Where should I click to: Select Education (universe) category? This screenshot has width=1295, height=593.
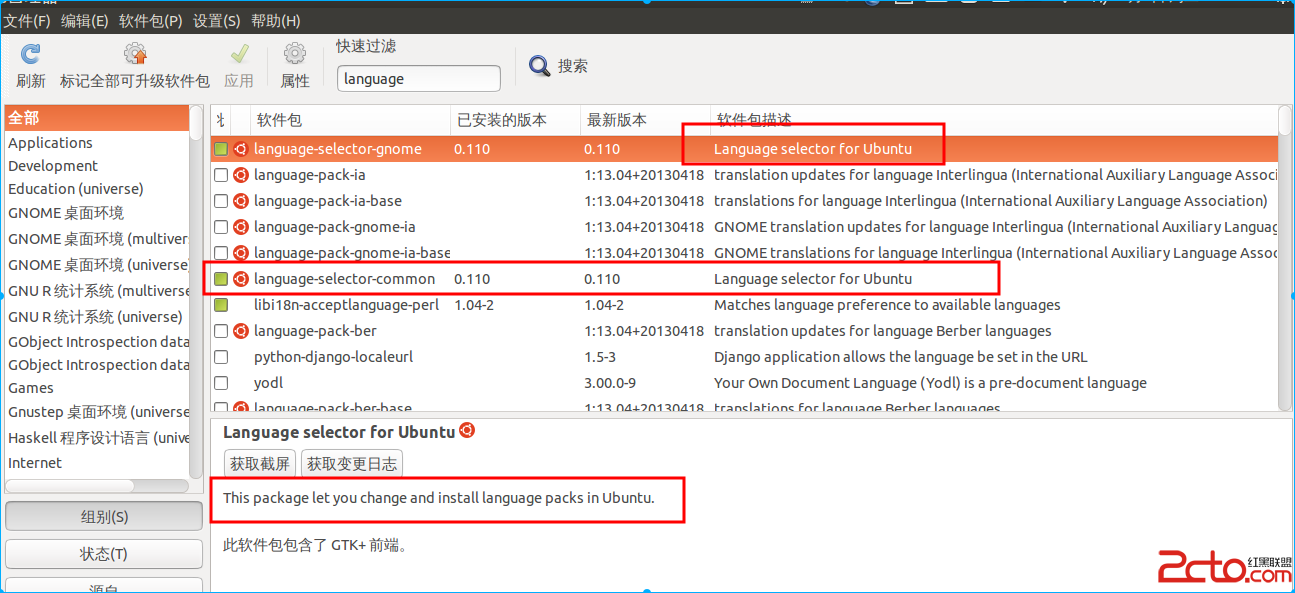[x=76, y=189]
